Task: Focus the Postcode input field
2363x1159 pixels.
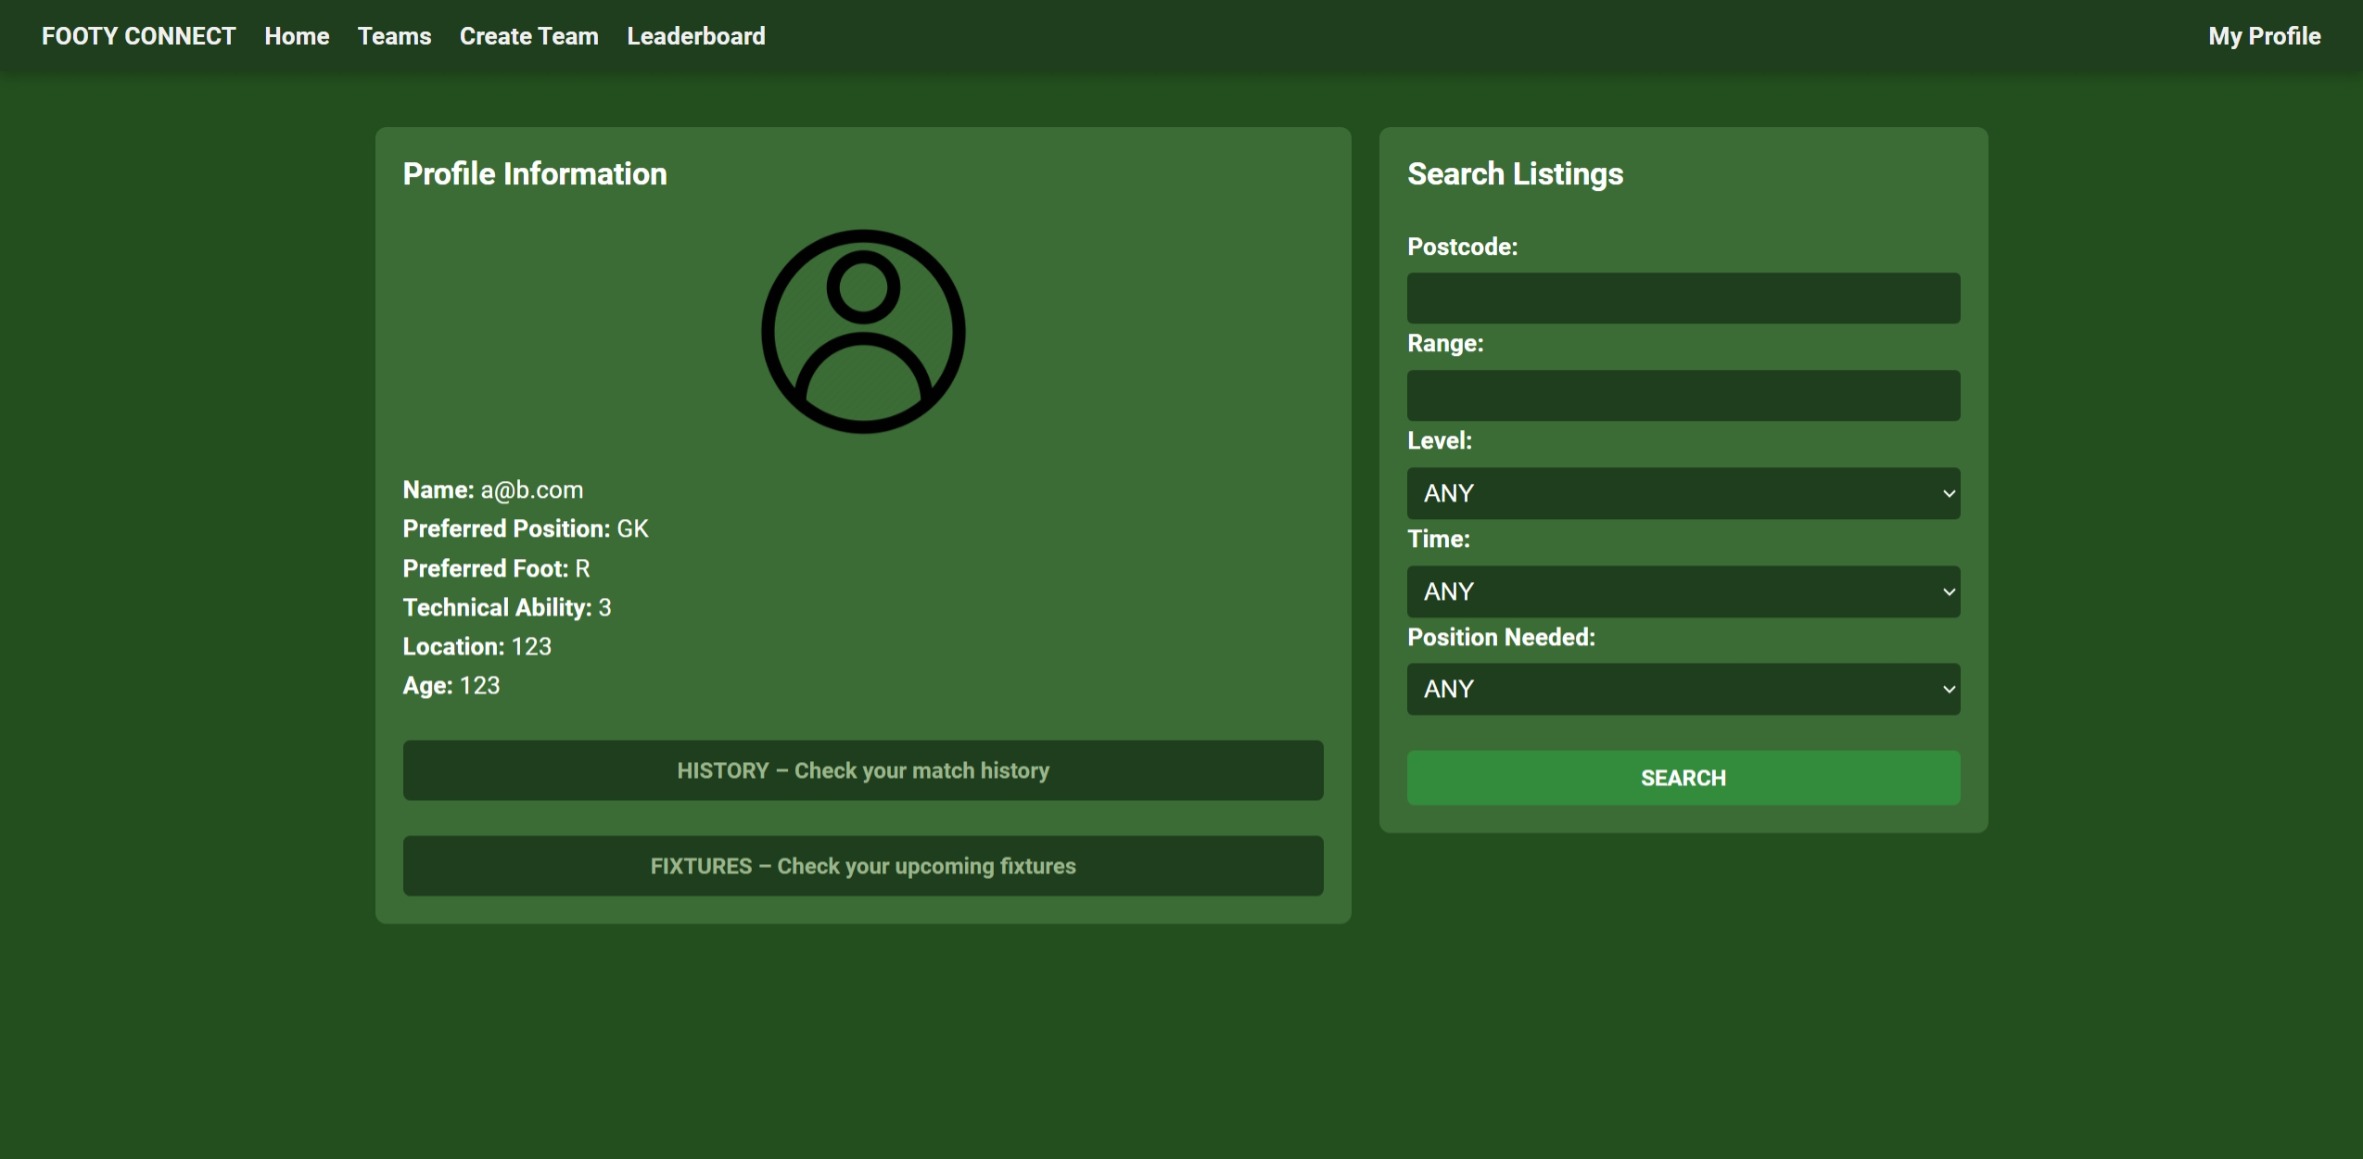Action: [1683, 298]
